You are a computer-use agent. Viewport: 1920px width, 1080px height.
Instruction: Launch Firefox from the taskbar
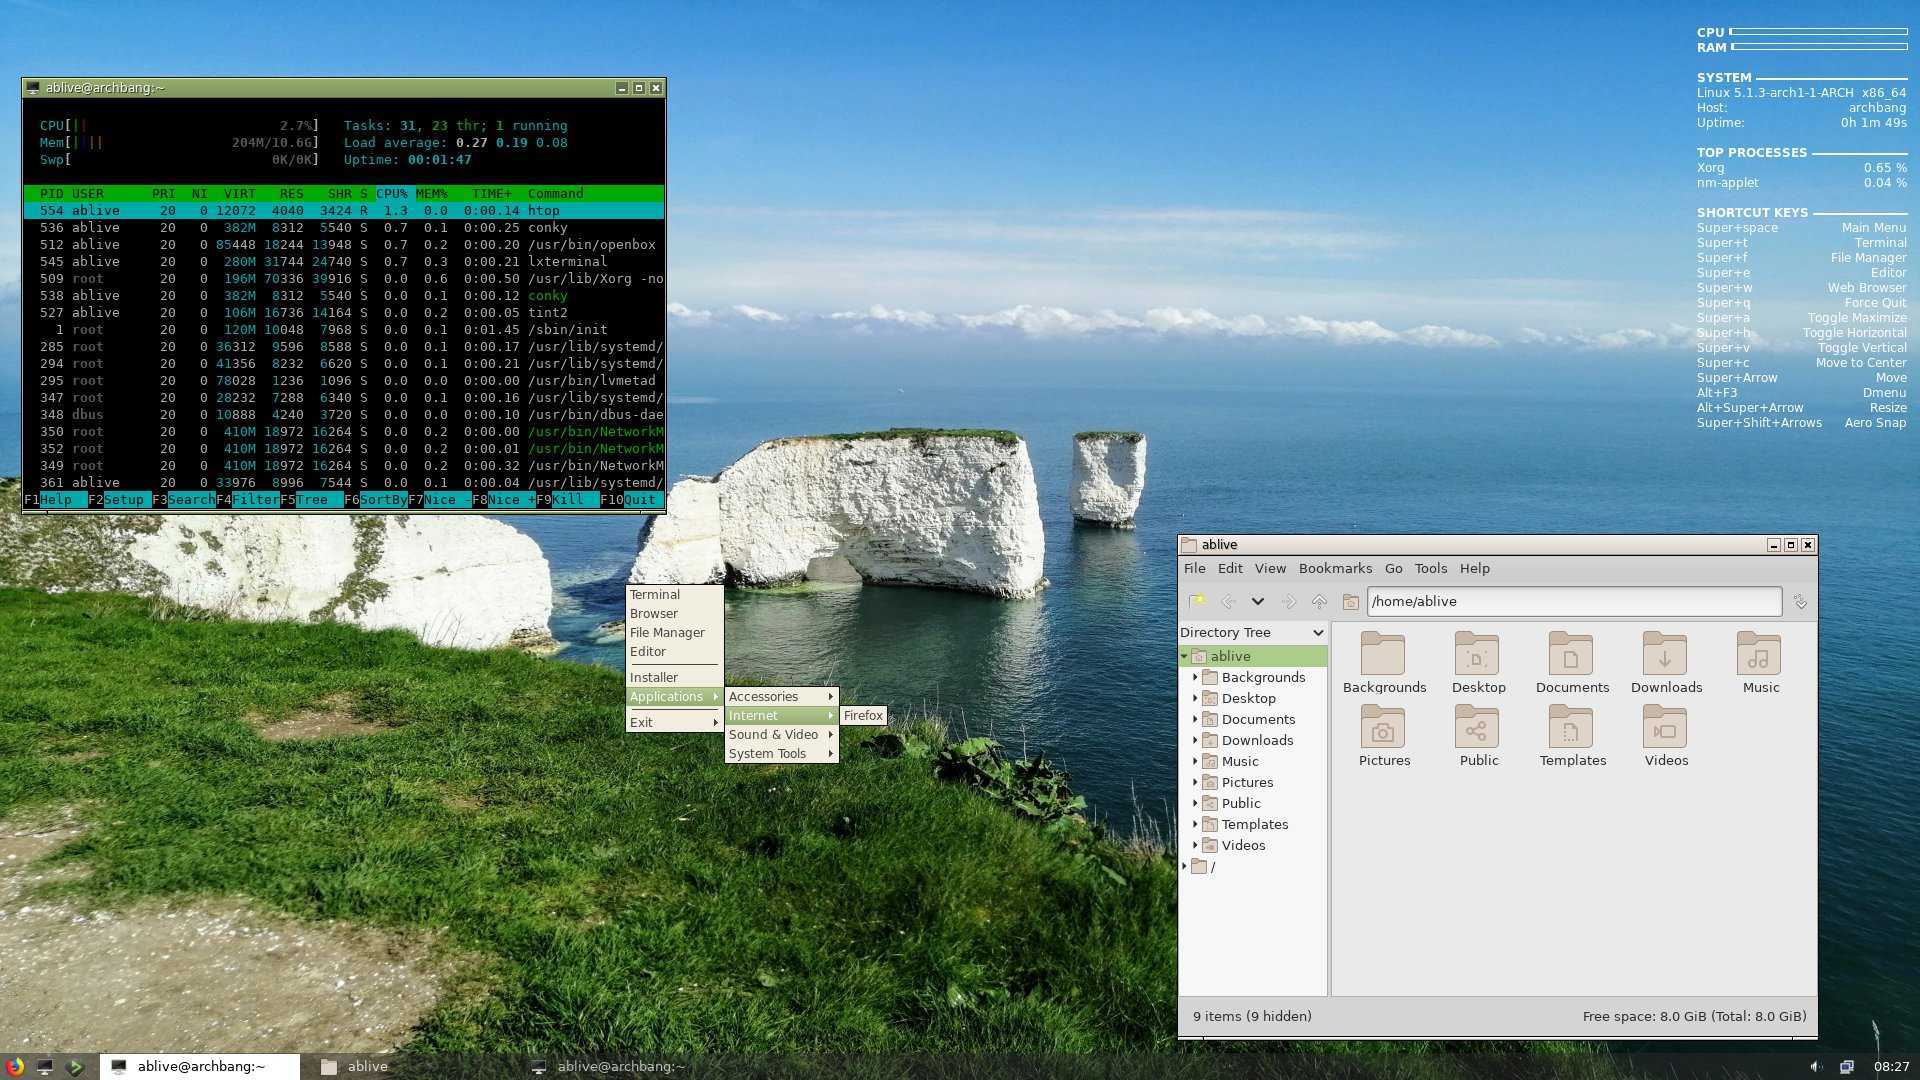point(14,1066)
